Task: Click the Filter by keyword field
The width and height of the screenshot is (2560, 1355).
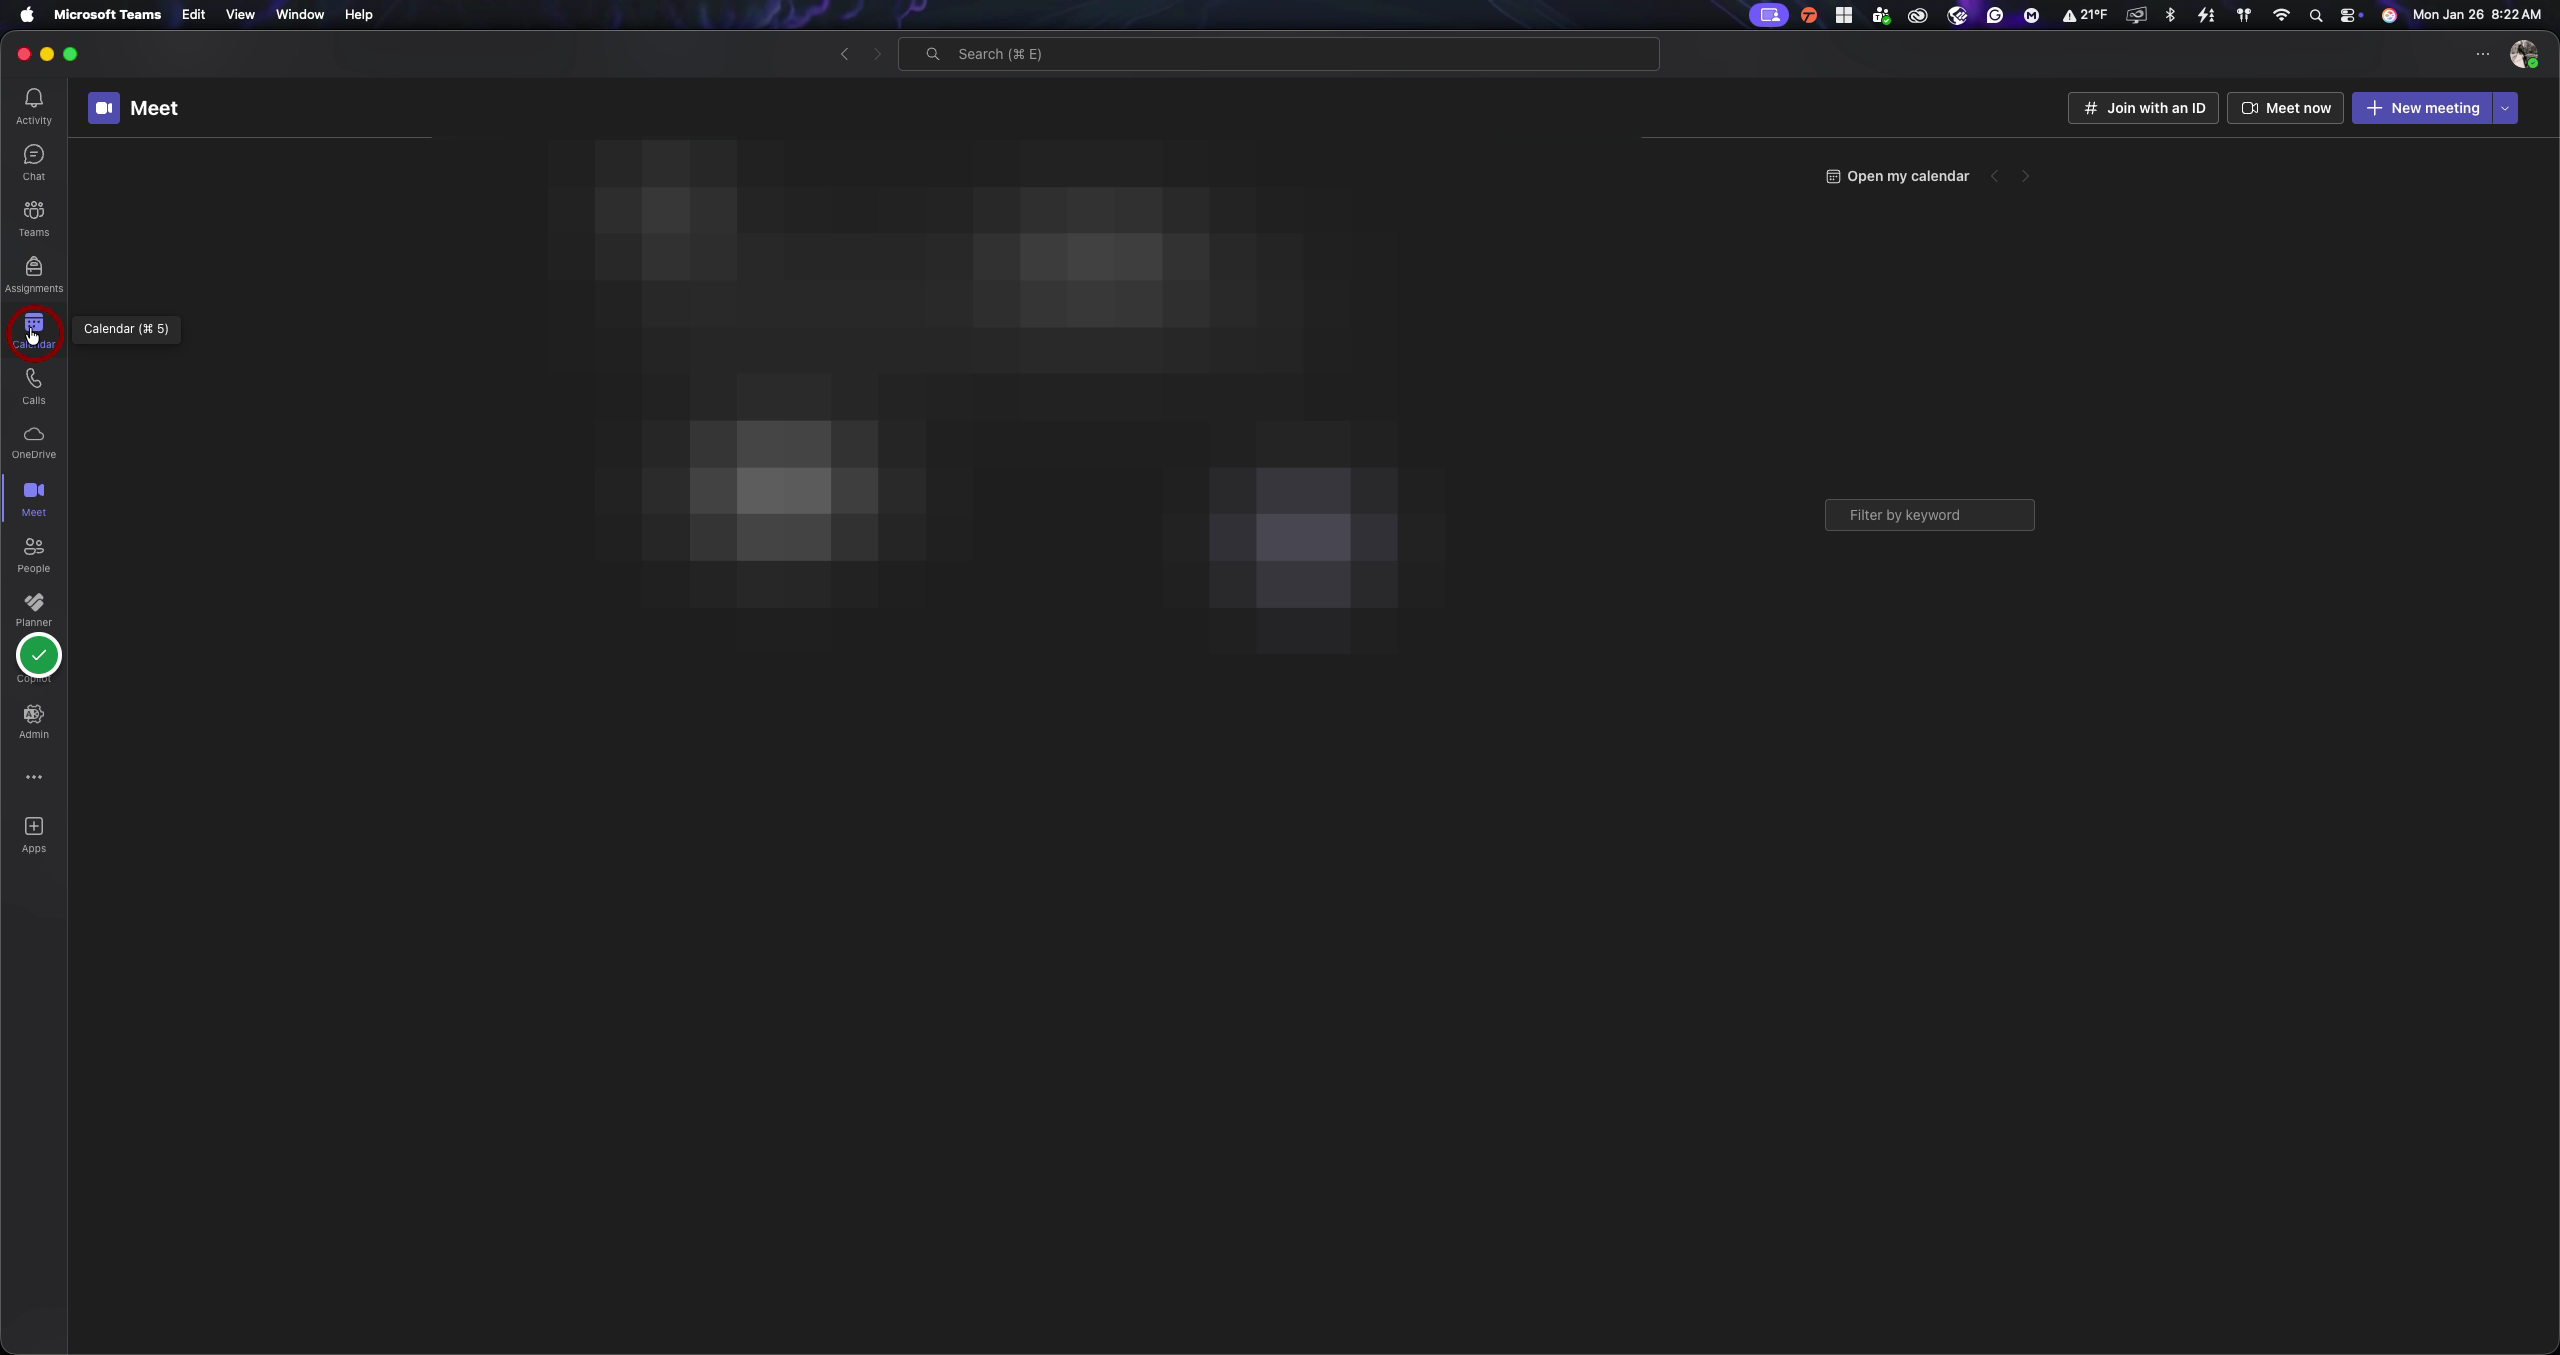Action: 1929,515
